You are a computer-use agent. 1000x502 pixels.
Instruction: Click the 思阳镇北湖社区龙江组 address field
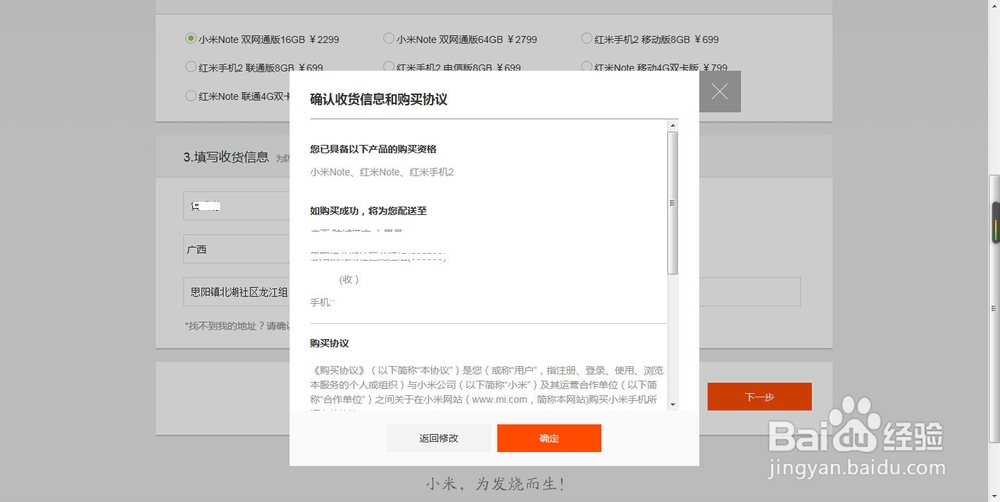pyautogui.click(x=237, y=292)
